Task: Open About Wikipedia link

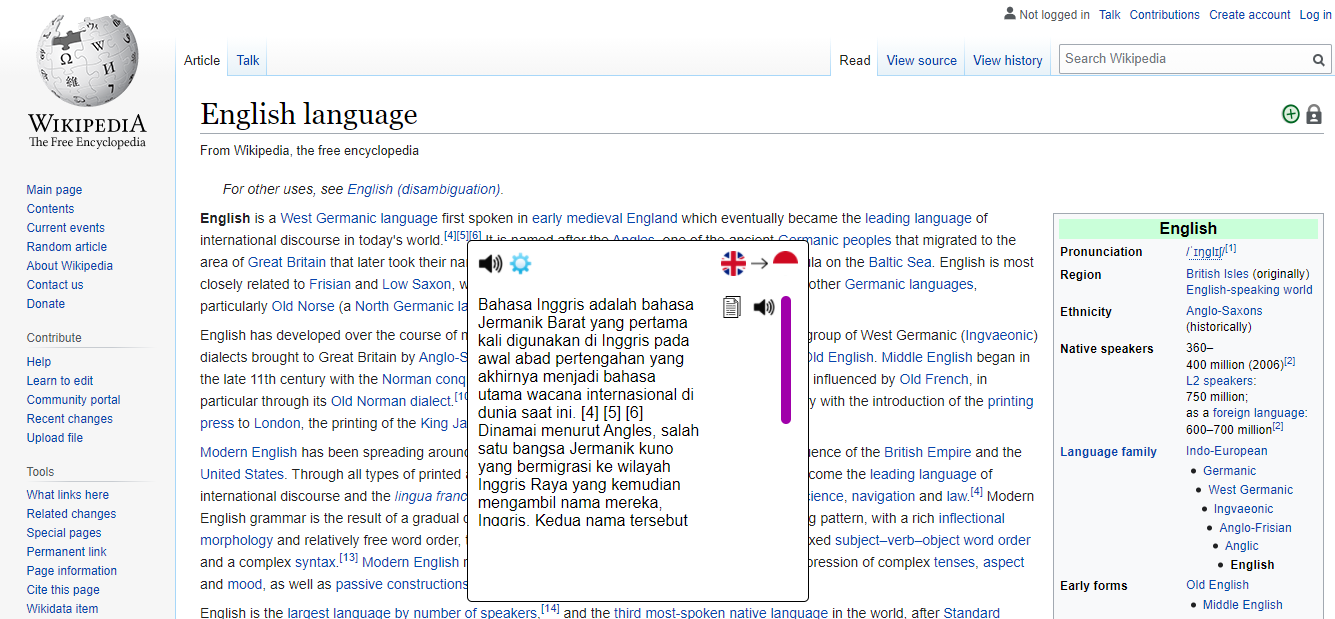Action: pyautogui.click(x=70, y=266)
